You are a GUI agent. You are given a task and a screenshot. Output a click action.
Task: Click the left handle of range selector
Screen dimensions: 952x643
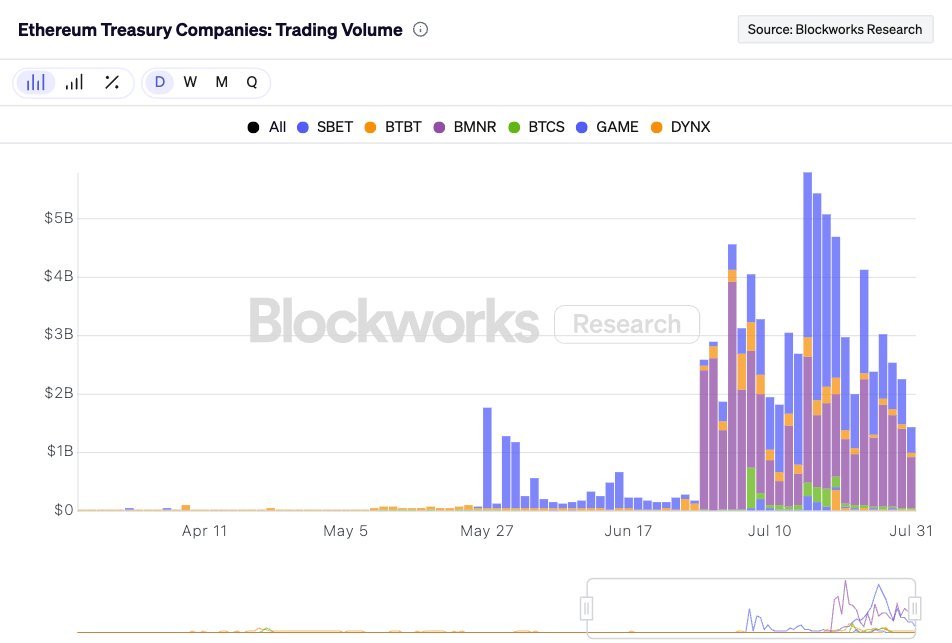[x=586, y=608]
